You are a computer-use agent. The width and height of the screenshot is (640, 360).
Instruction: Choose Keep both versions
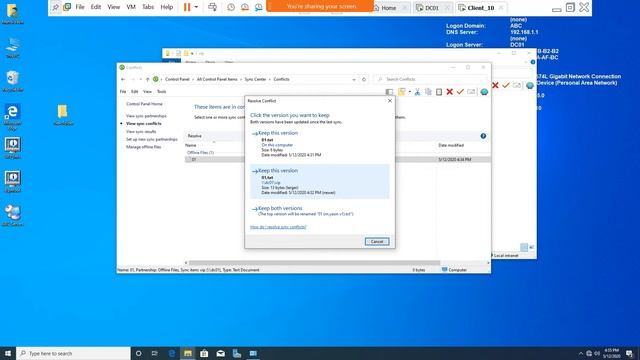click(320, 211)
